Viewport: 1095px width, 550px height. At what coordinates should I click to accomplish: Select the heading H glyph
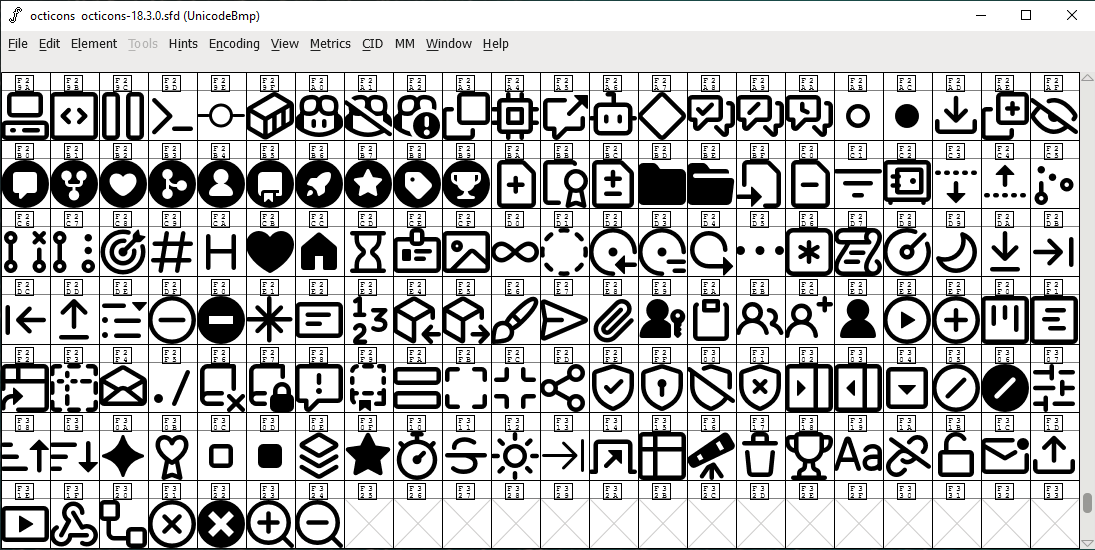221,252
